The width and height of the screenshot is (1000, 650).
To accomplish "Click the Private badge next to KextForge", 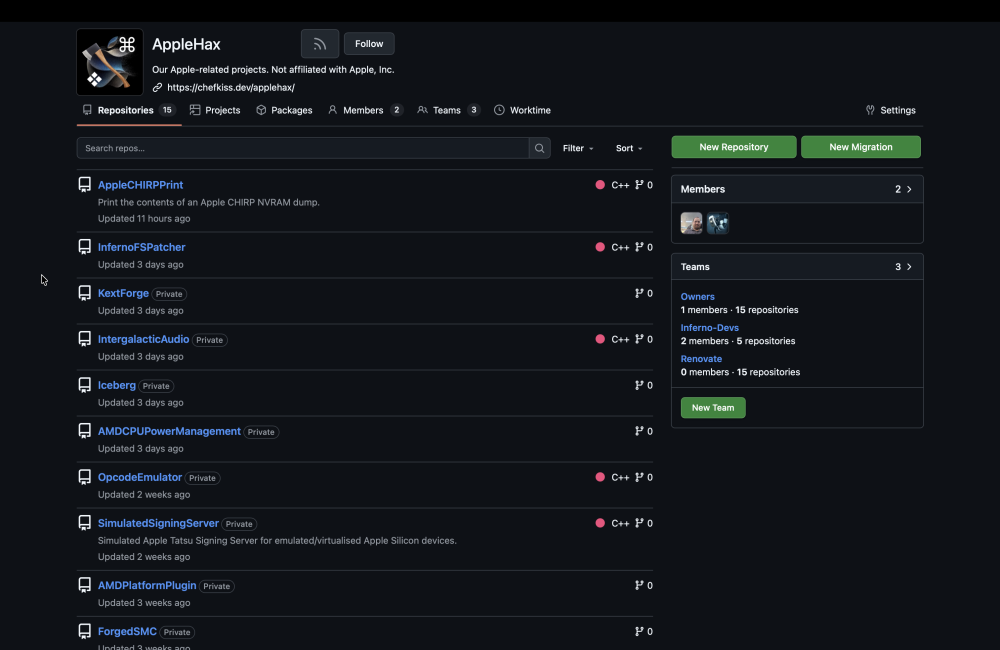I will (x=169, y=294).
